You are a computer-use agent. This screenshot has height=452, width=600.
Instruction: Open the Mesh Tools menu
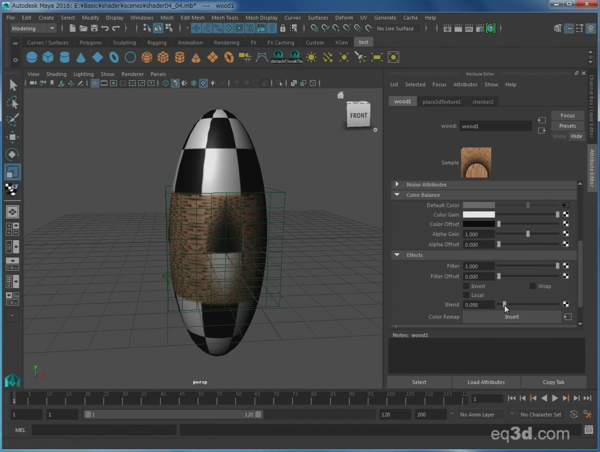pyautogui.click(x=227, y=17)
